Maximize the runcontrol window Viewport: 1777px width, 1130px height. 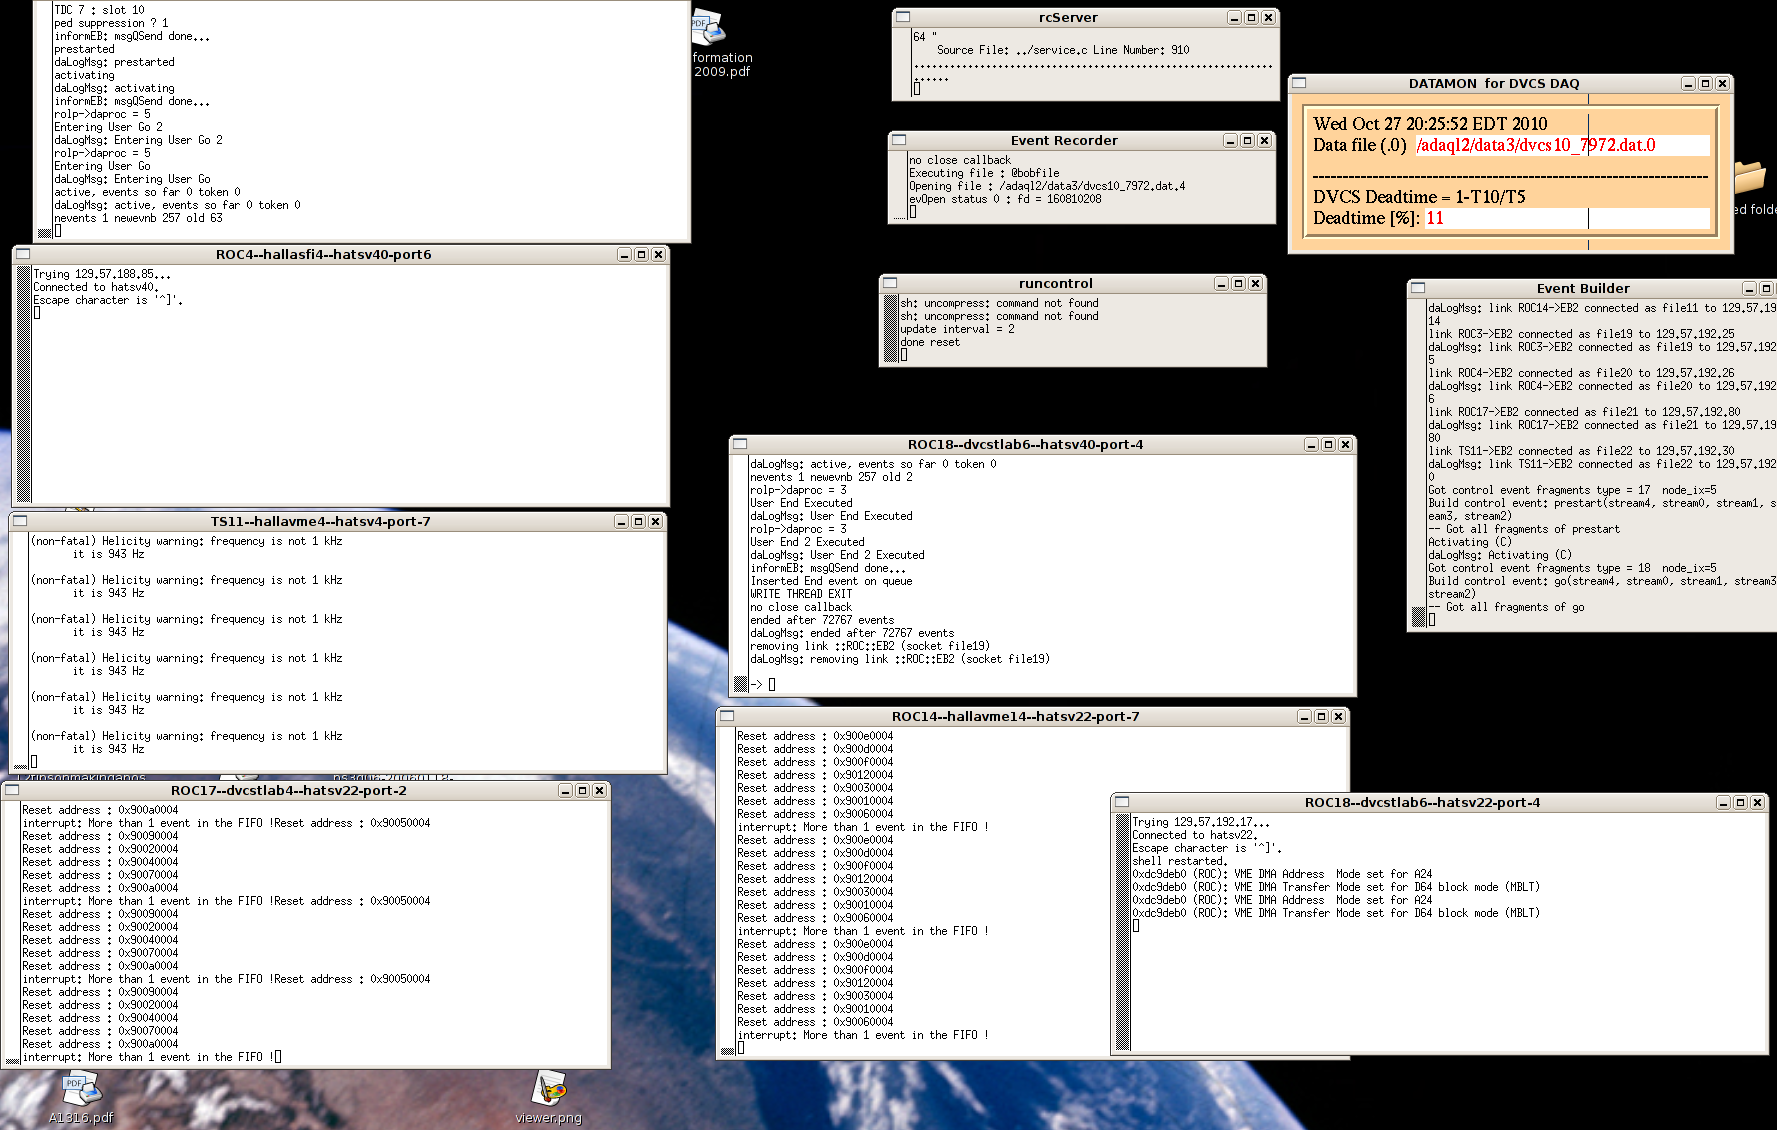pyautogui.click(x=1238, y=284)
